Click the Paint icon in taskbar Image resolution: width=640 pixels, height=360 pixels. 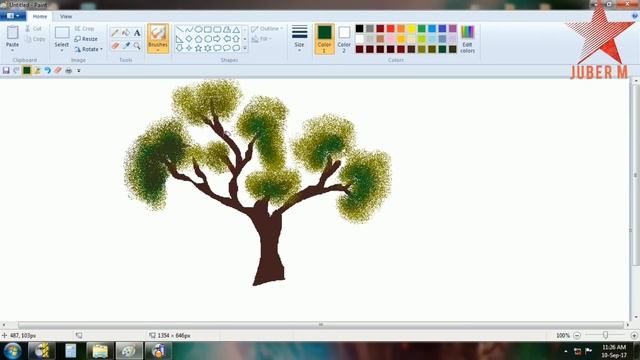(129, 351)
